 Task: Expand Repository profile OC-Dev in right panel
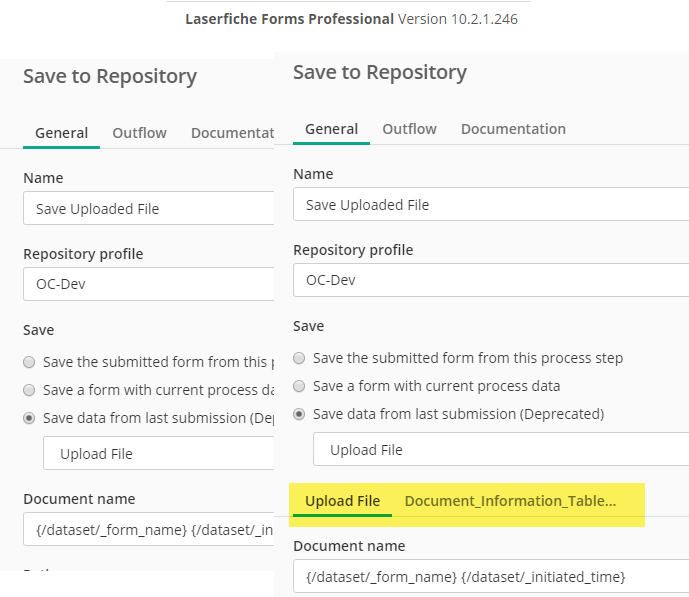pos(490,281)
